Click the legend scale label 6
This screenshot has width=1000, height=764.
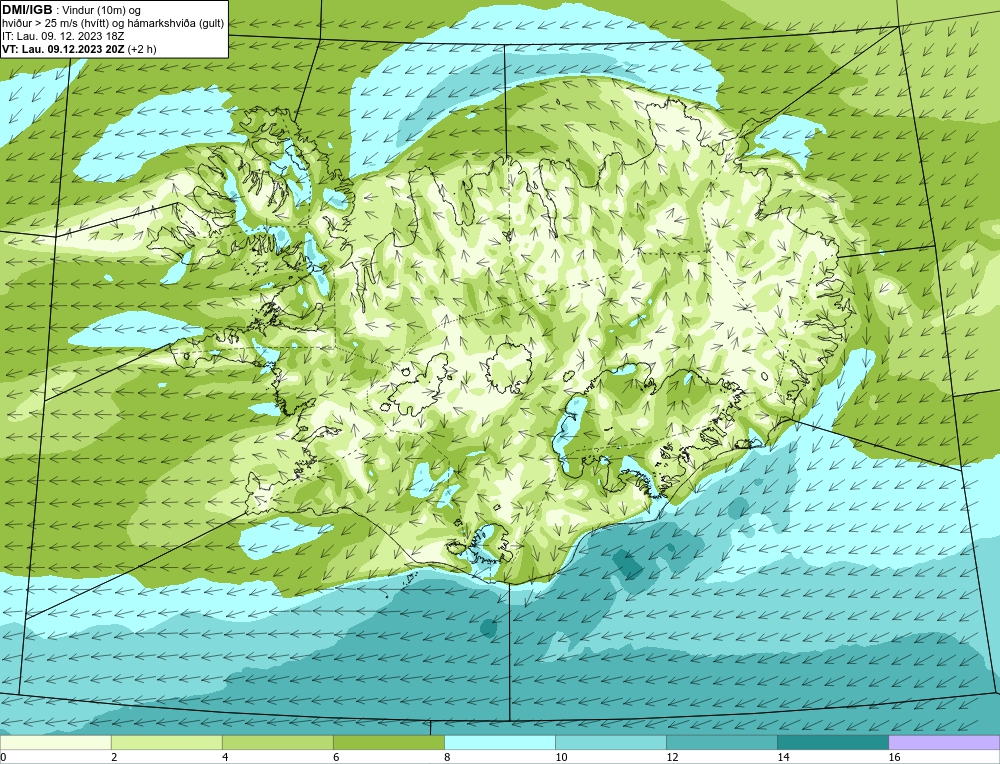pyautogui.click(x=336, y=757)
